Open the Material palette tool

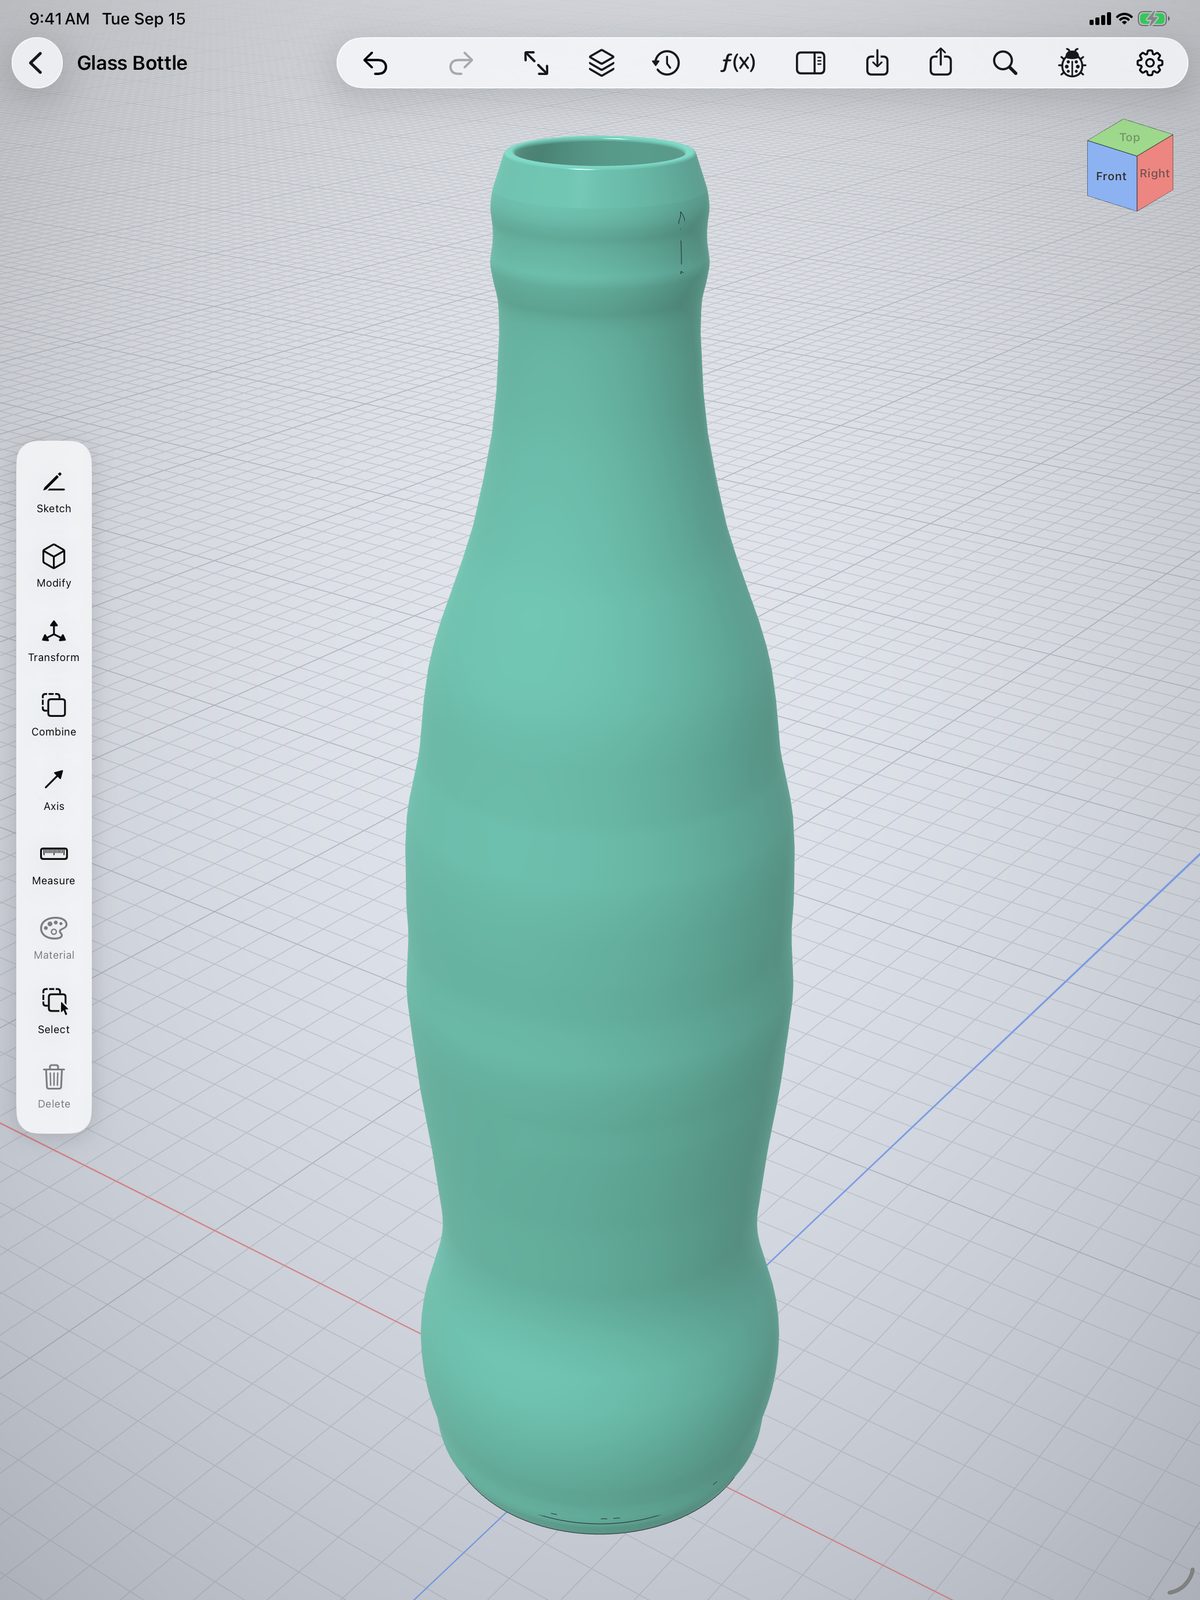point(54,938)
